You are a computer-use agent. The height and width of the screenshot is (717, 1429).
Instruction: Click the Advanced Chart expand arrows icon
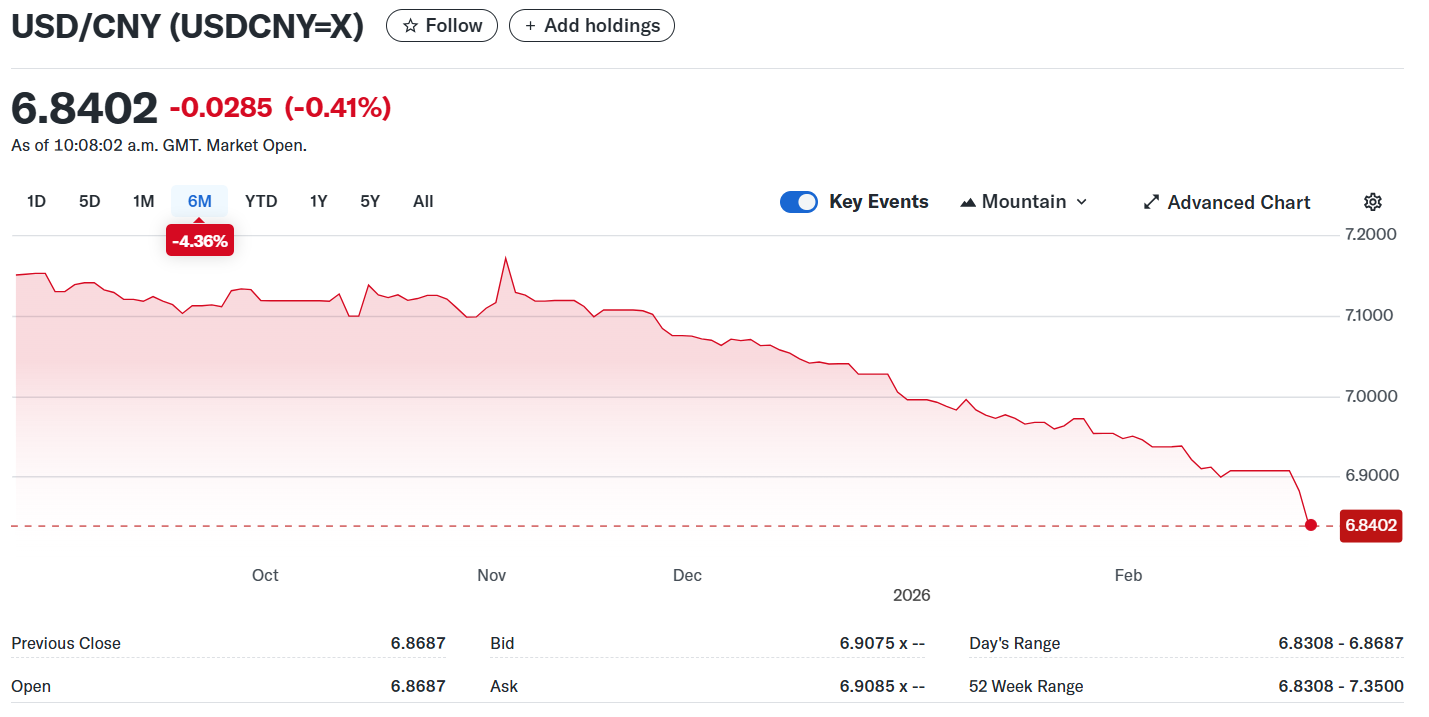[x=1151, y=202]
